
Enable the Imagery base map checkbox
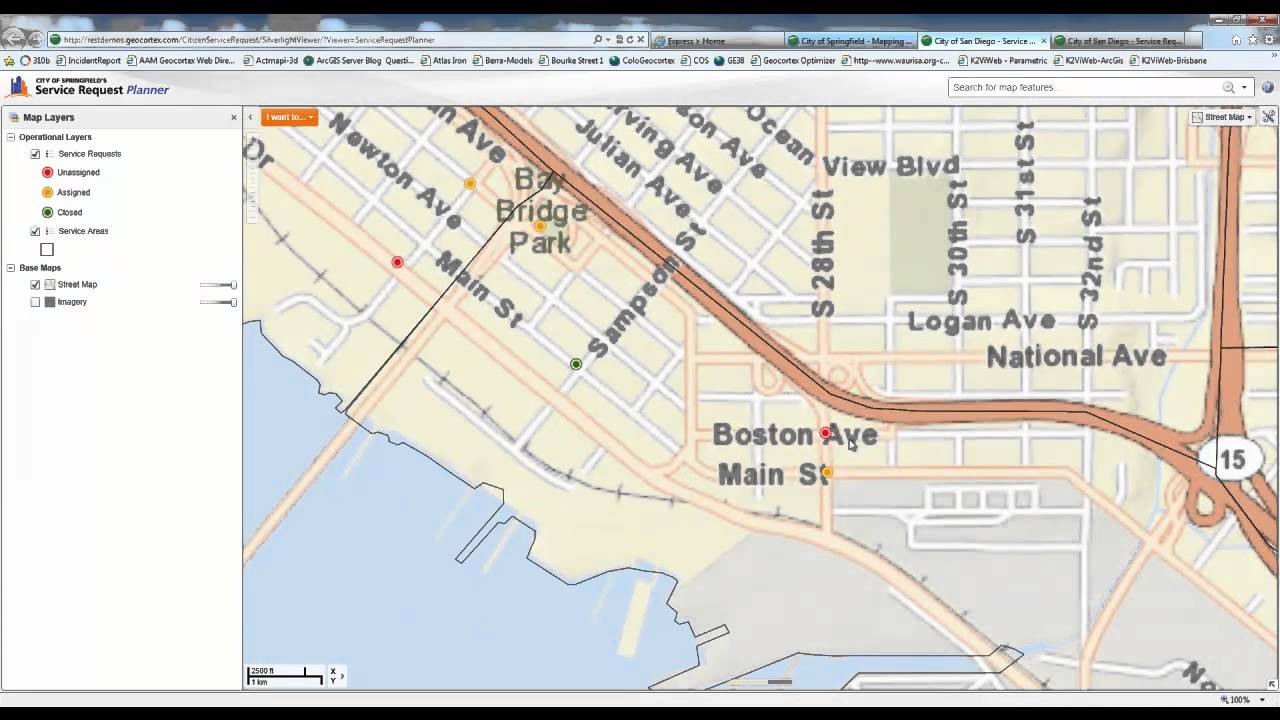pyautogui.click(x=35, y=302)
